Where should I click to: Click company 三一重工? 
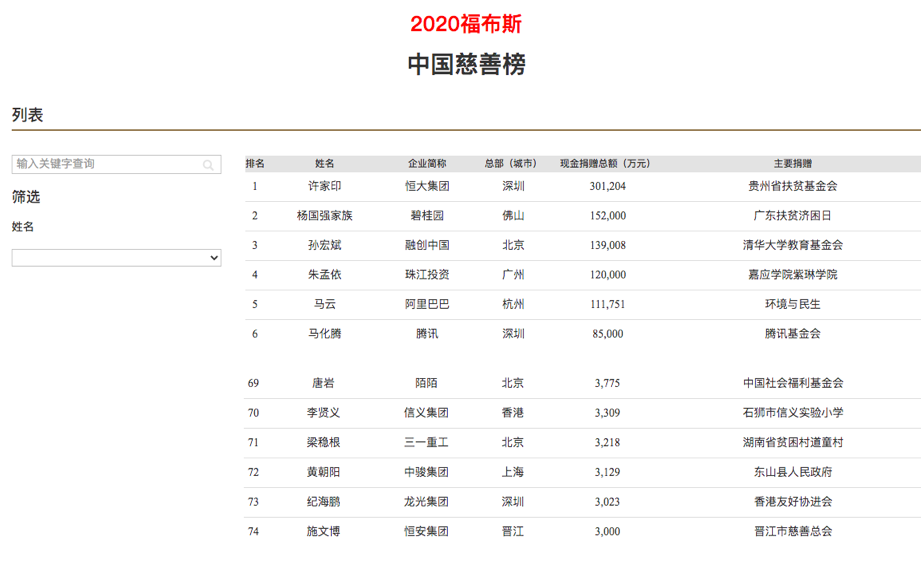426,442
